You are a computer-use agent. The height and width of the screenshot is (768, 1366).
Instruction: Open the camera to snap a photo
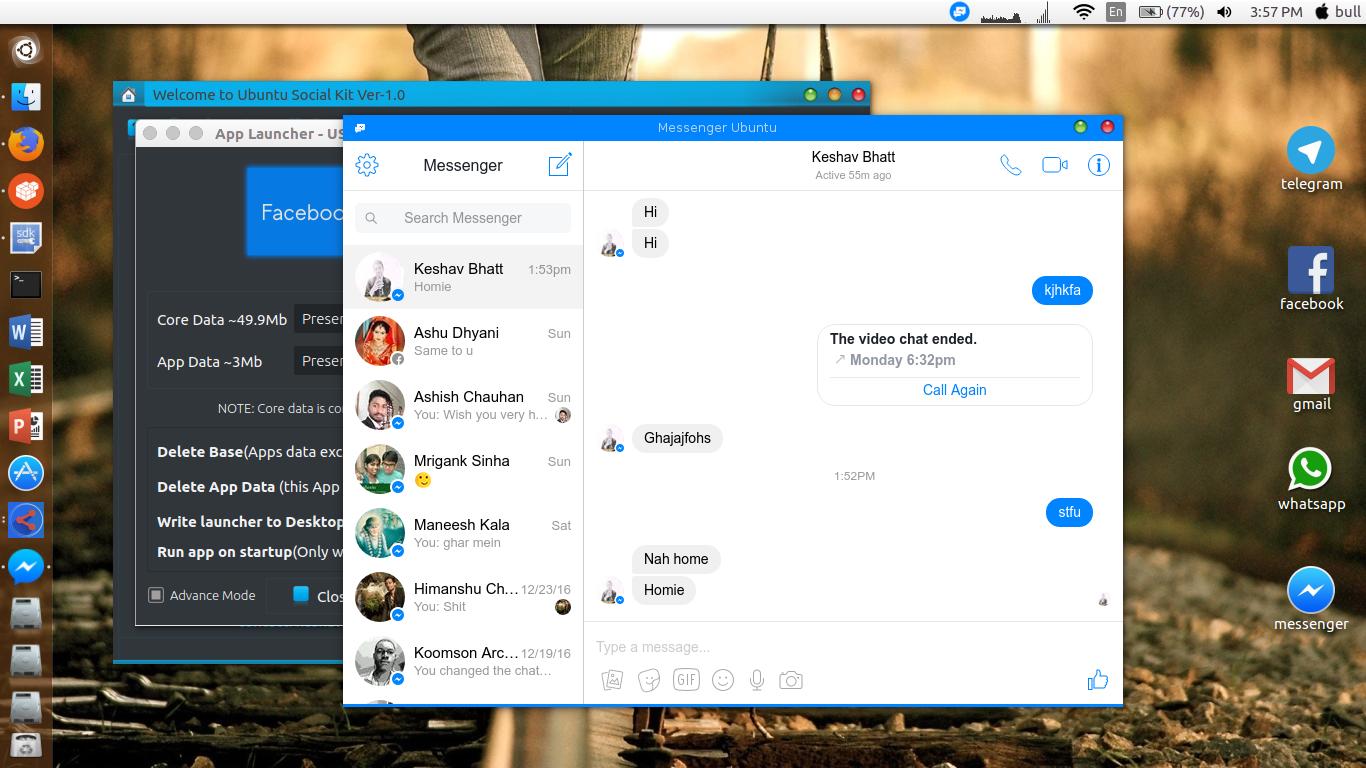(791, 679)
